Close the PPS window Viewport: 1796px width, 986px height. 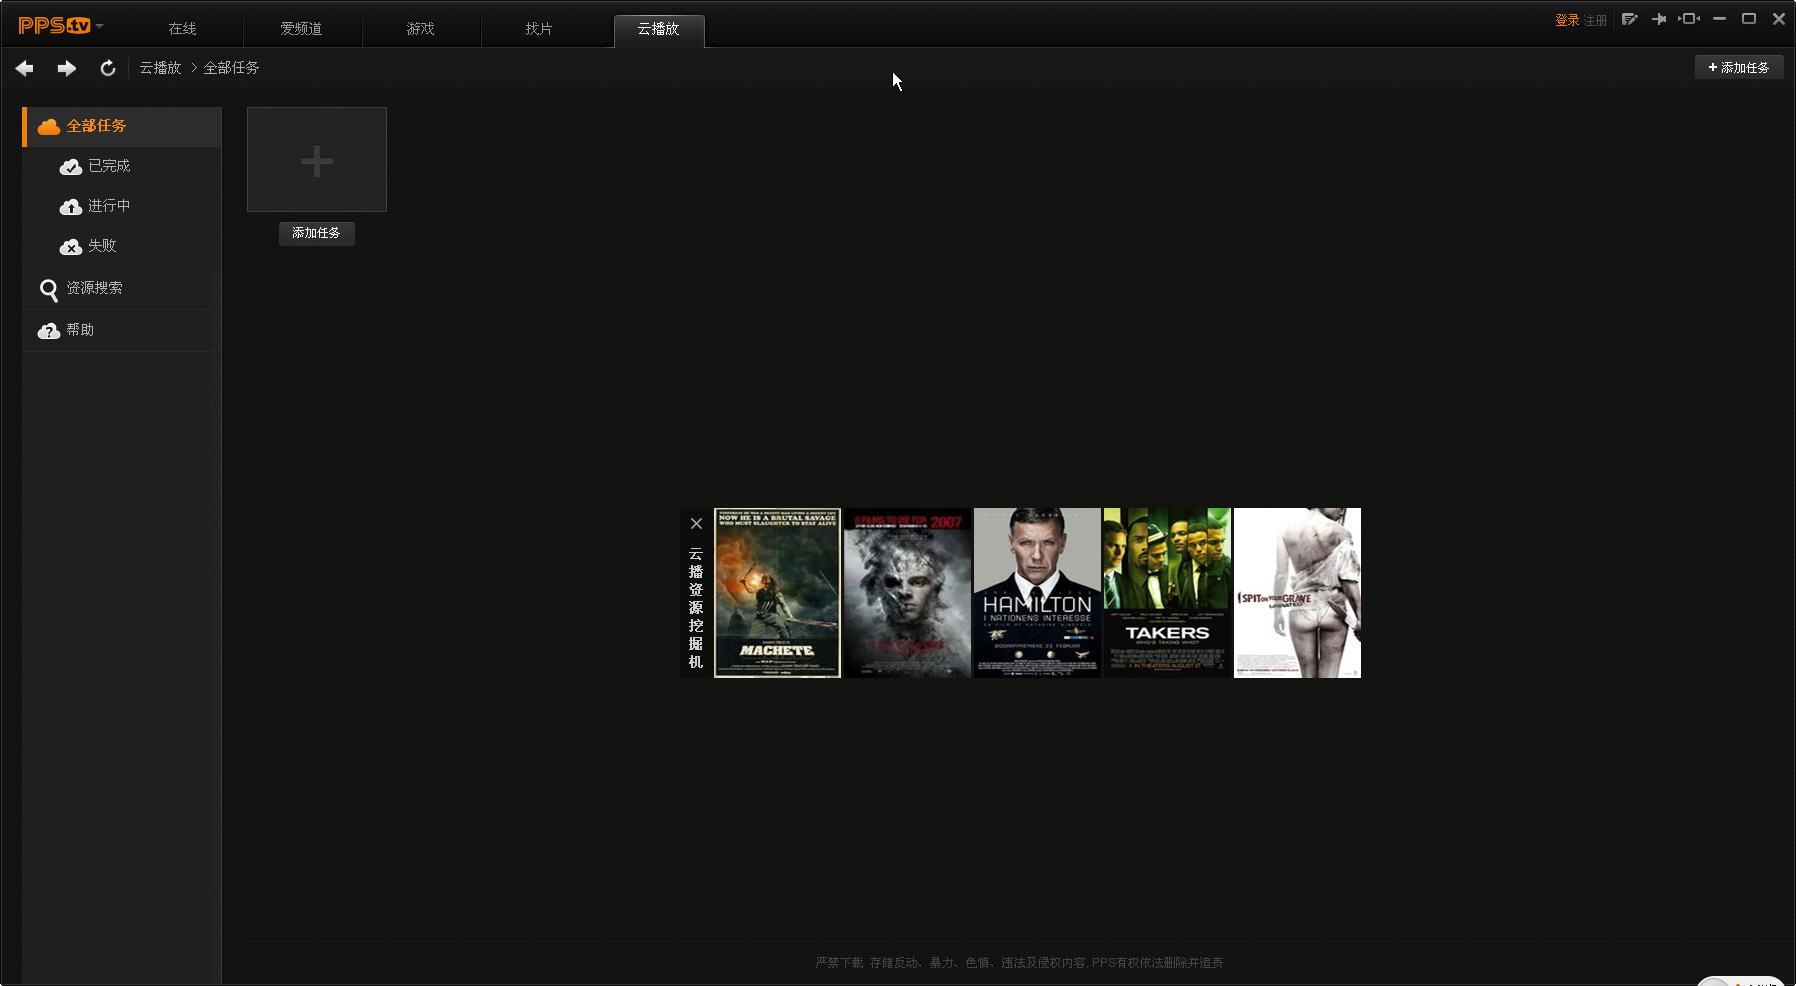(x=1779, y=19)
